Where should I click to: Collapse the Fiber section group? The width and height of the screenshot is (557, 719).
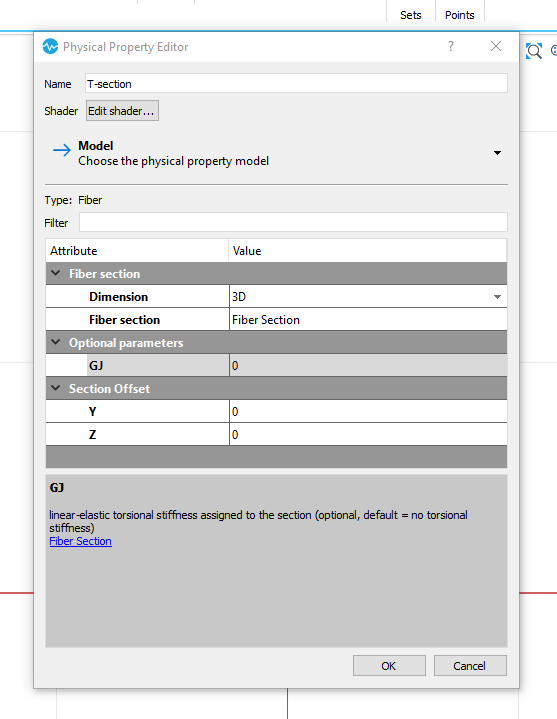(x=55, y=273)
